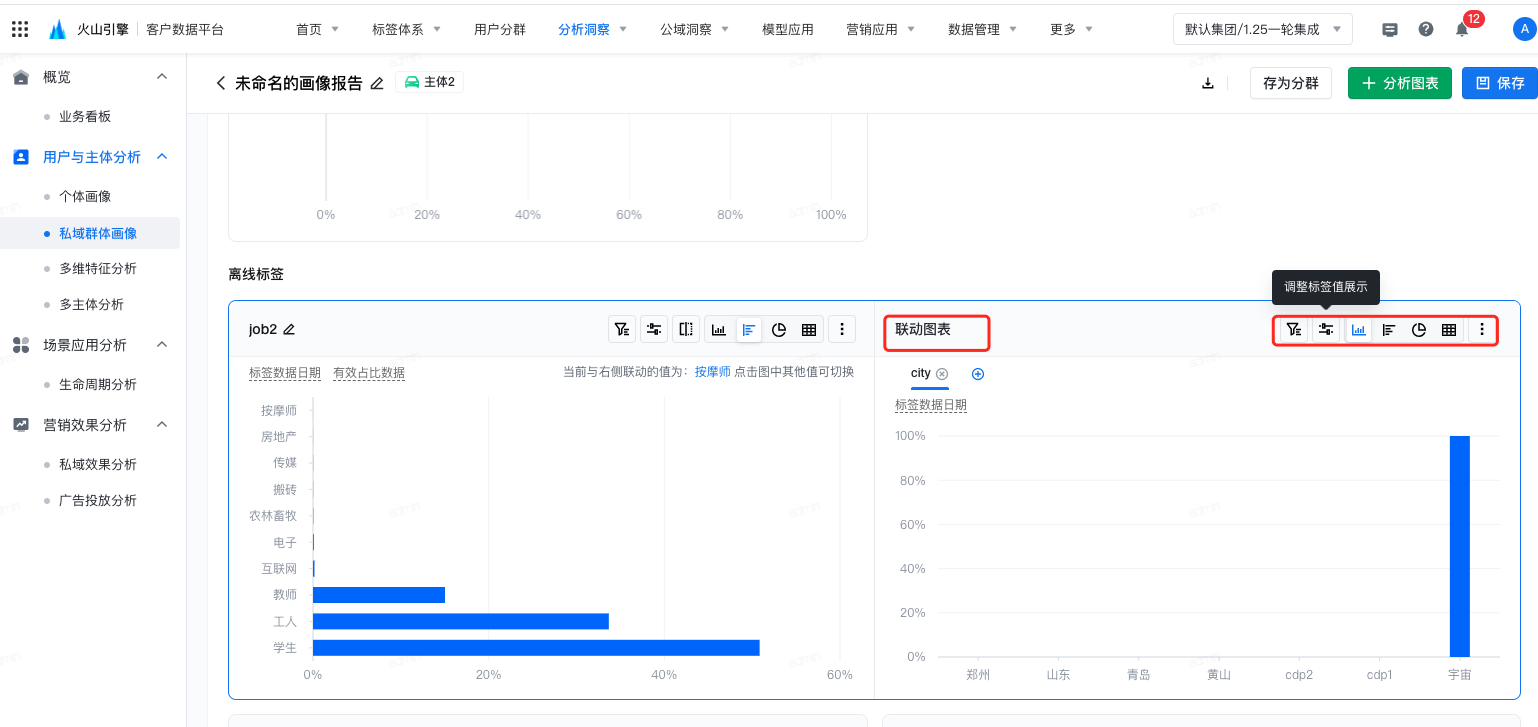The width and height of the screenshot is (1538, 727).
Task: Adjust label value display in the job2 chart
Action: coord(654,329)
